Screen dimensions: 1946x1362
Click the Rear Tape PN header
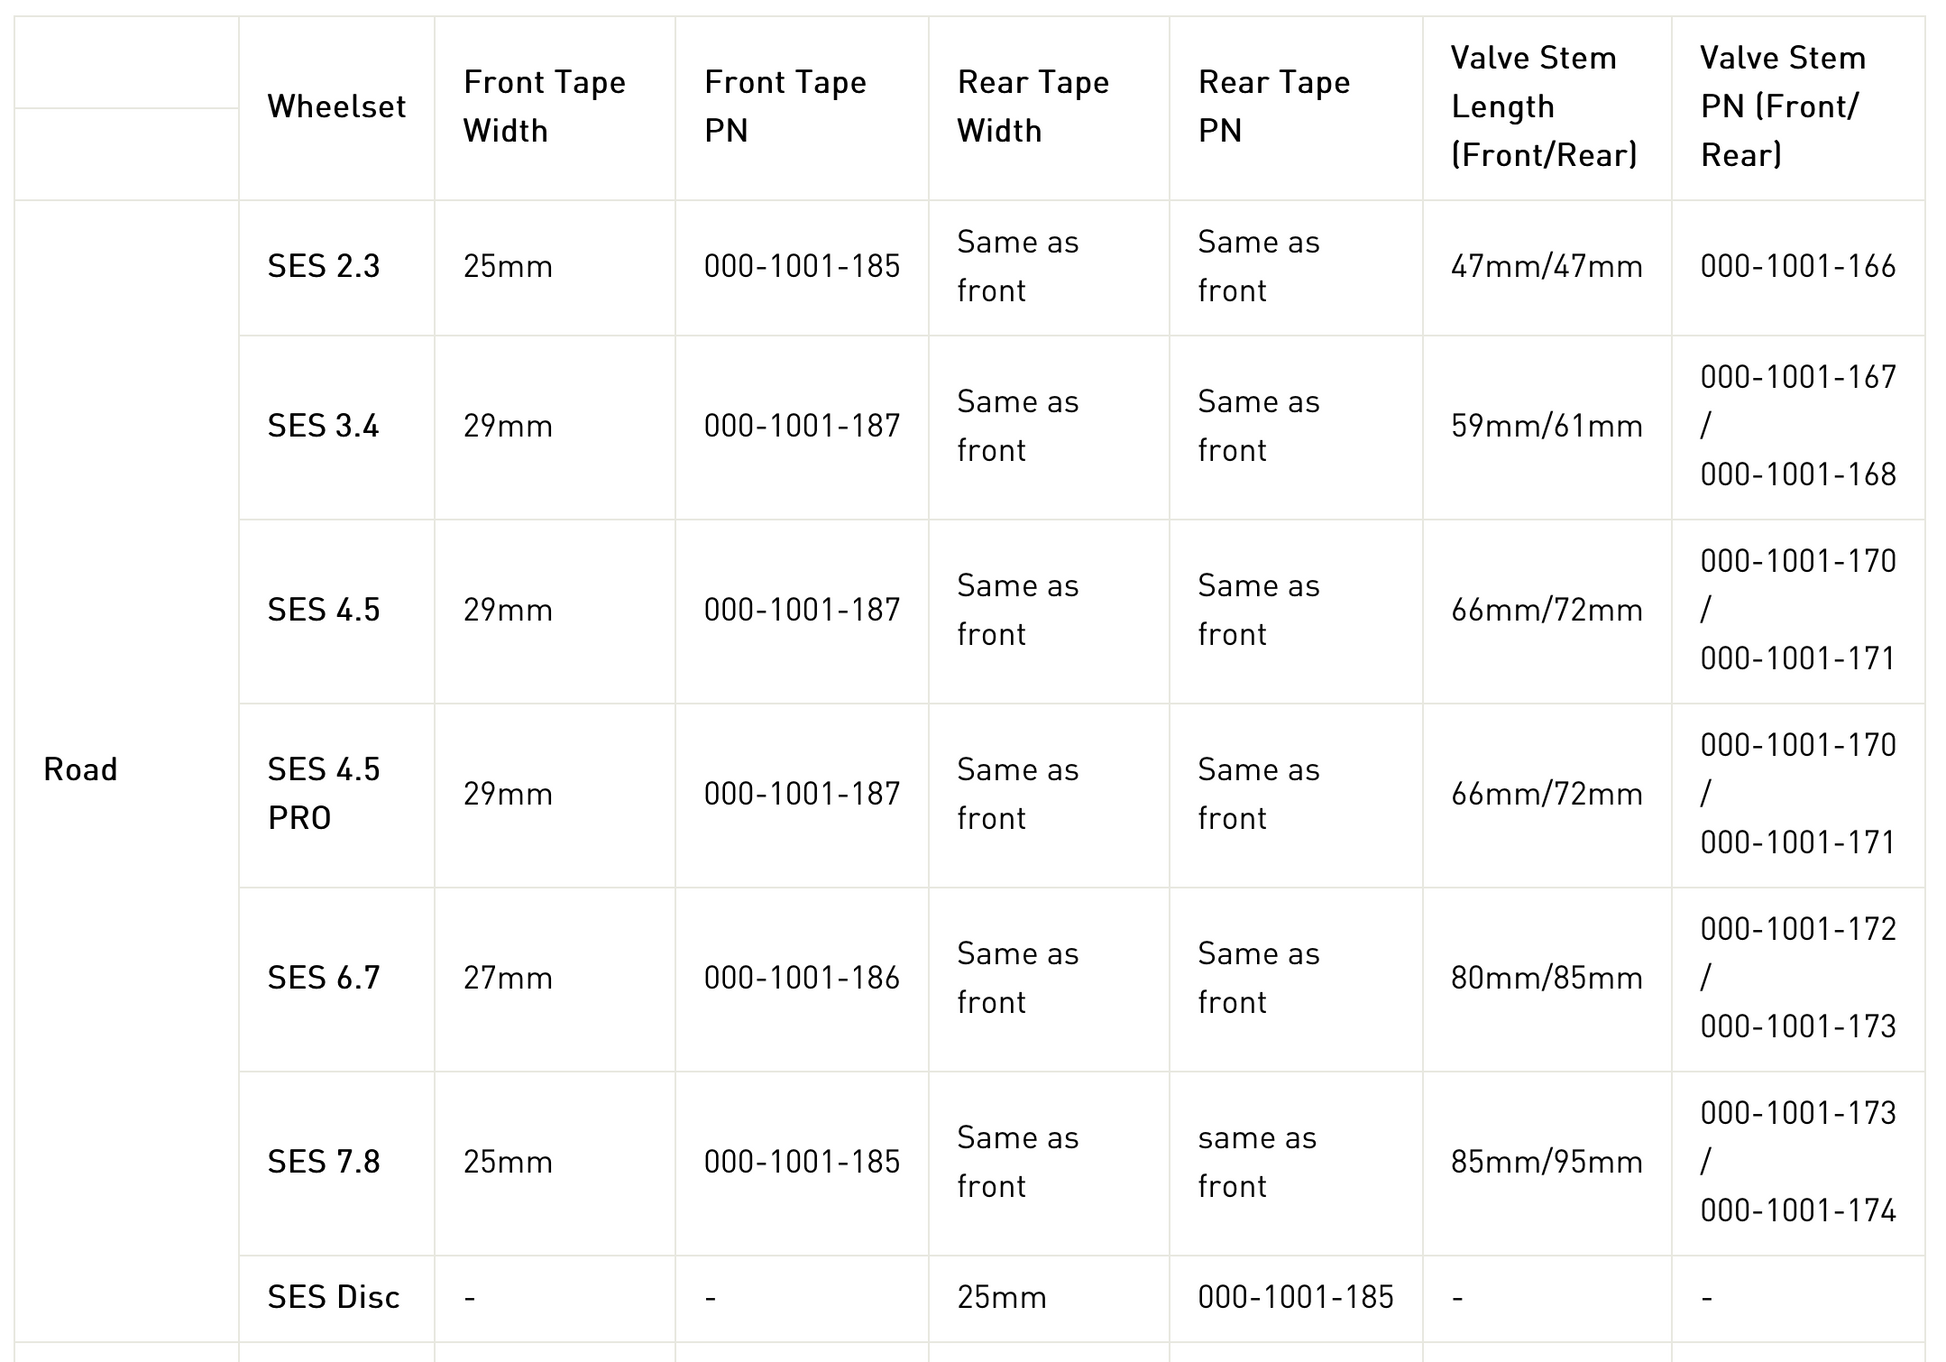(x=1274, y=106)
